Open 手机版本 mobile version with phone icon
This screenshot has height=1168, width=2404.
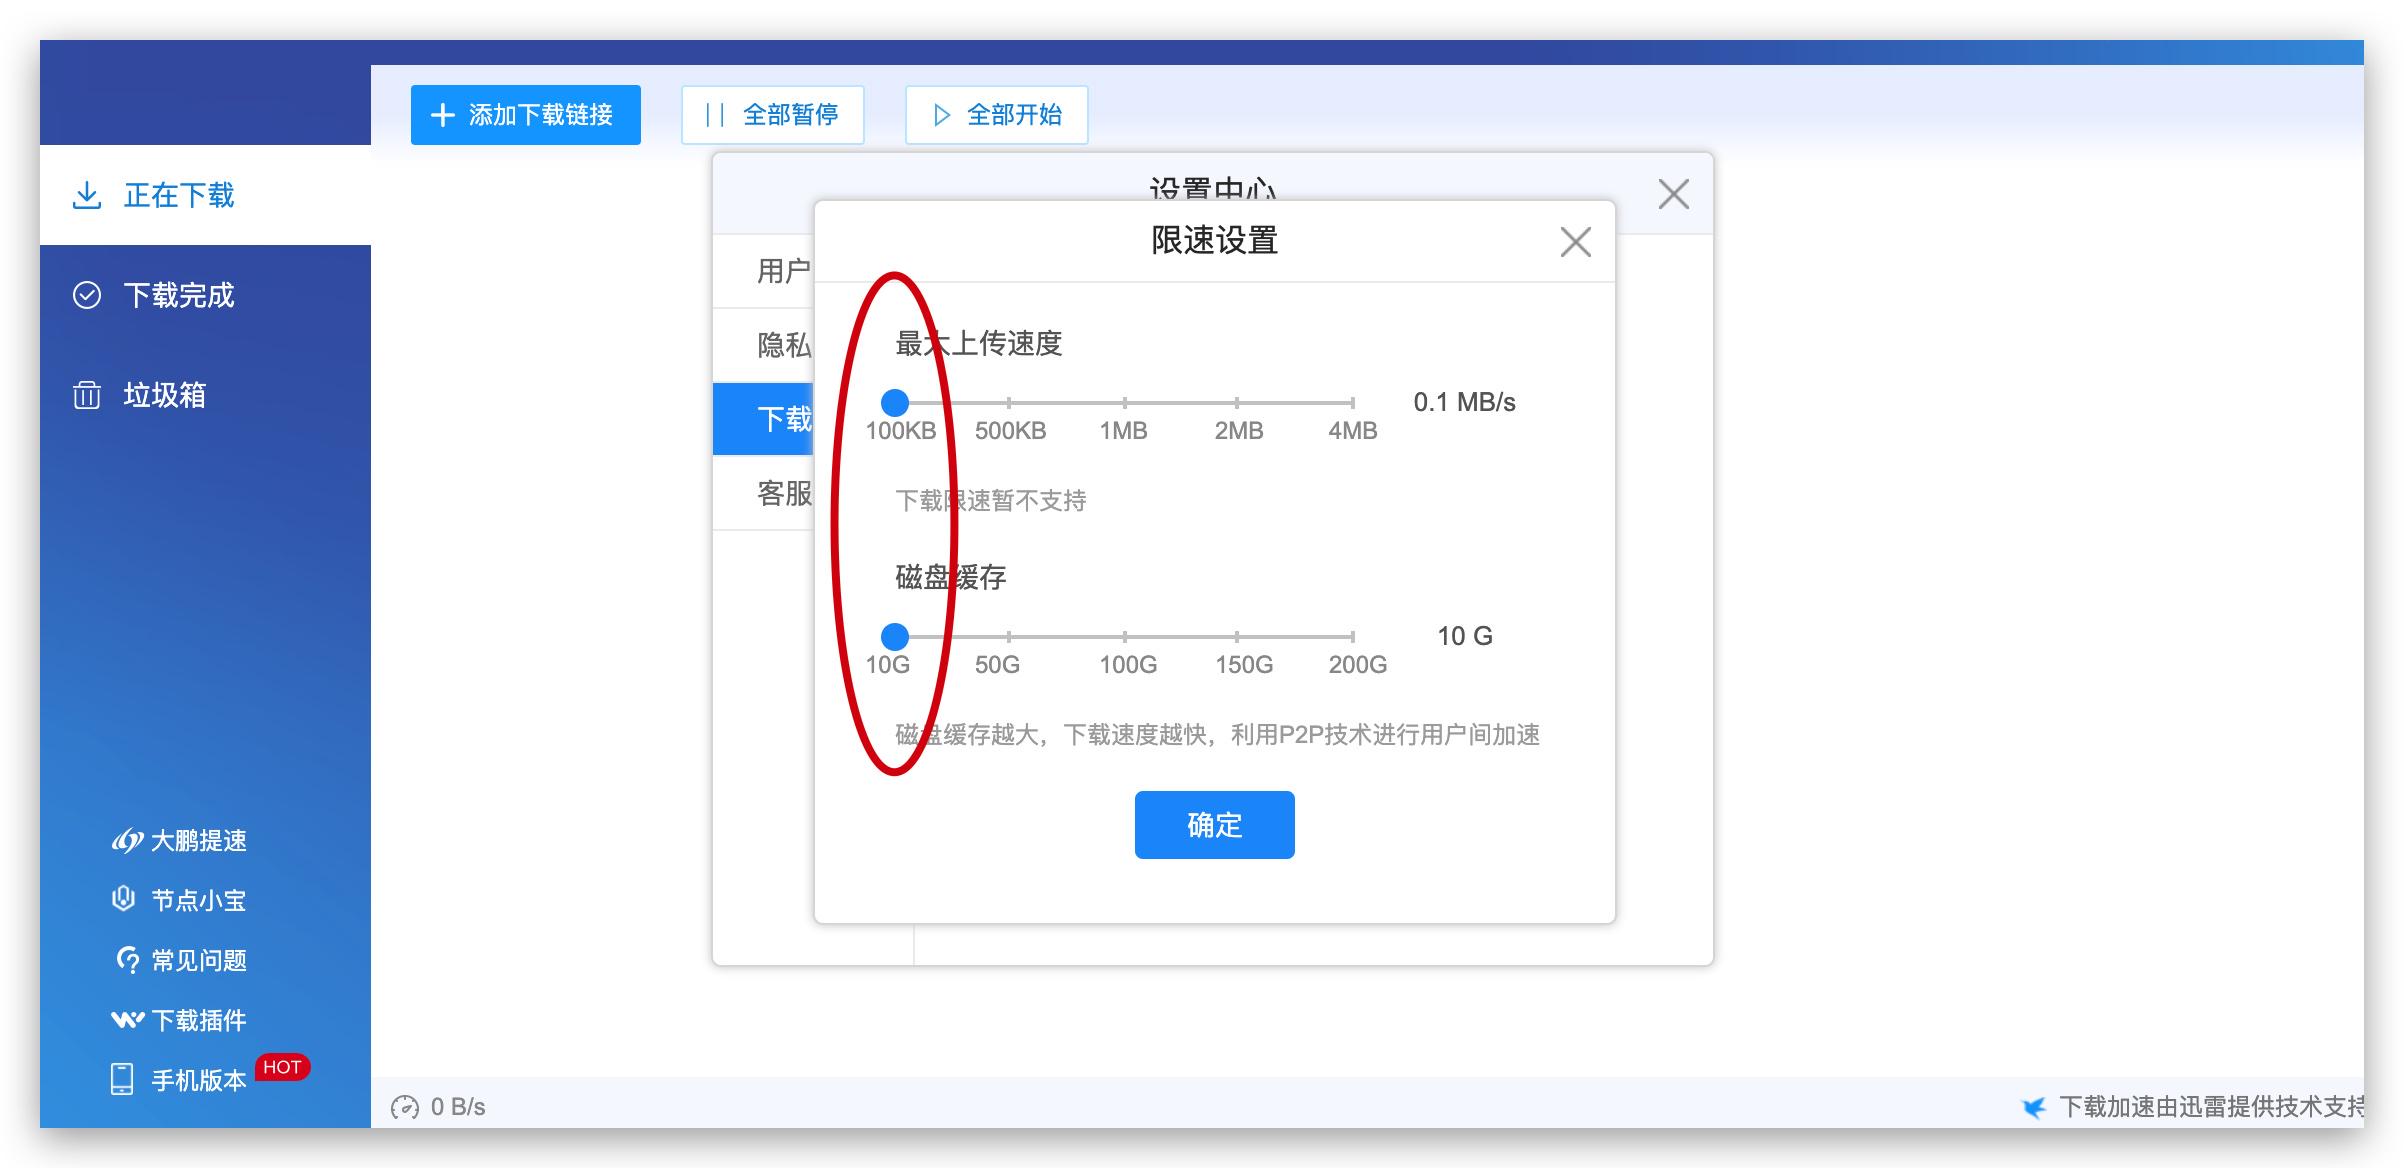[124, 1080]
